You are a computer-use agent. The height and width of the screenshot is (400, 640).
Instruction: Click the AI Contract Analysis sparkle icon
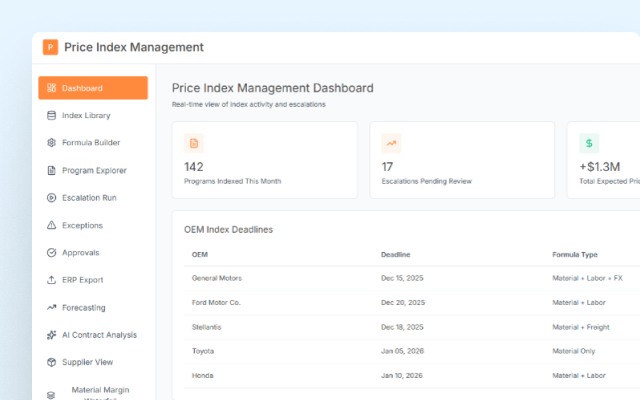coord(51,335)
